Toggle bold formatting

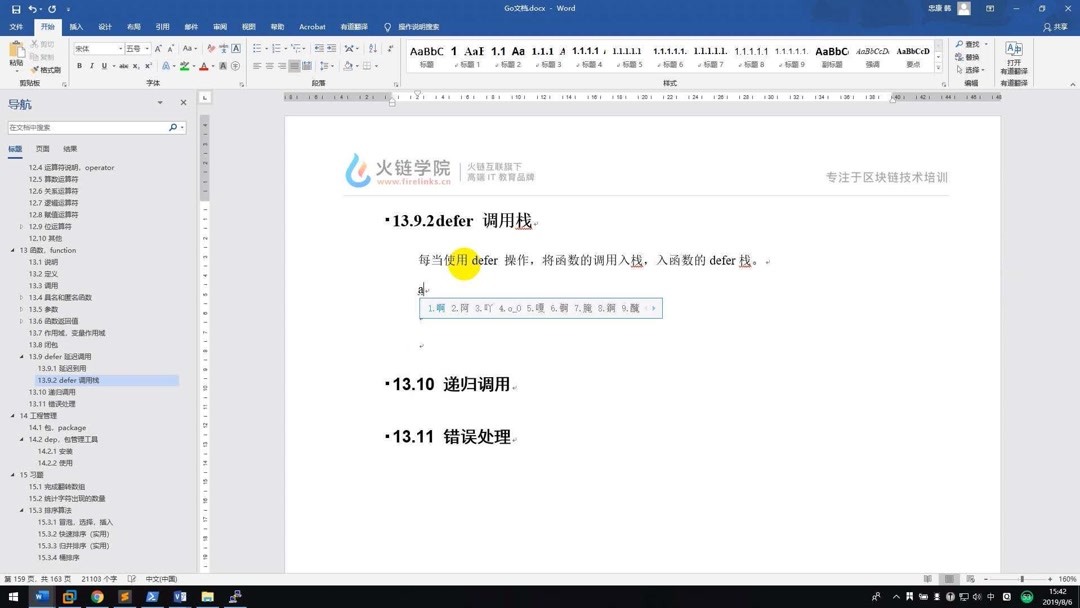[79, 67]
